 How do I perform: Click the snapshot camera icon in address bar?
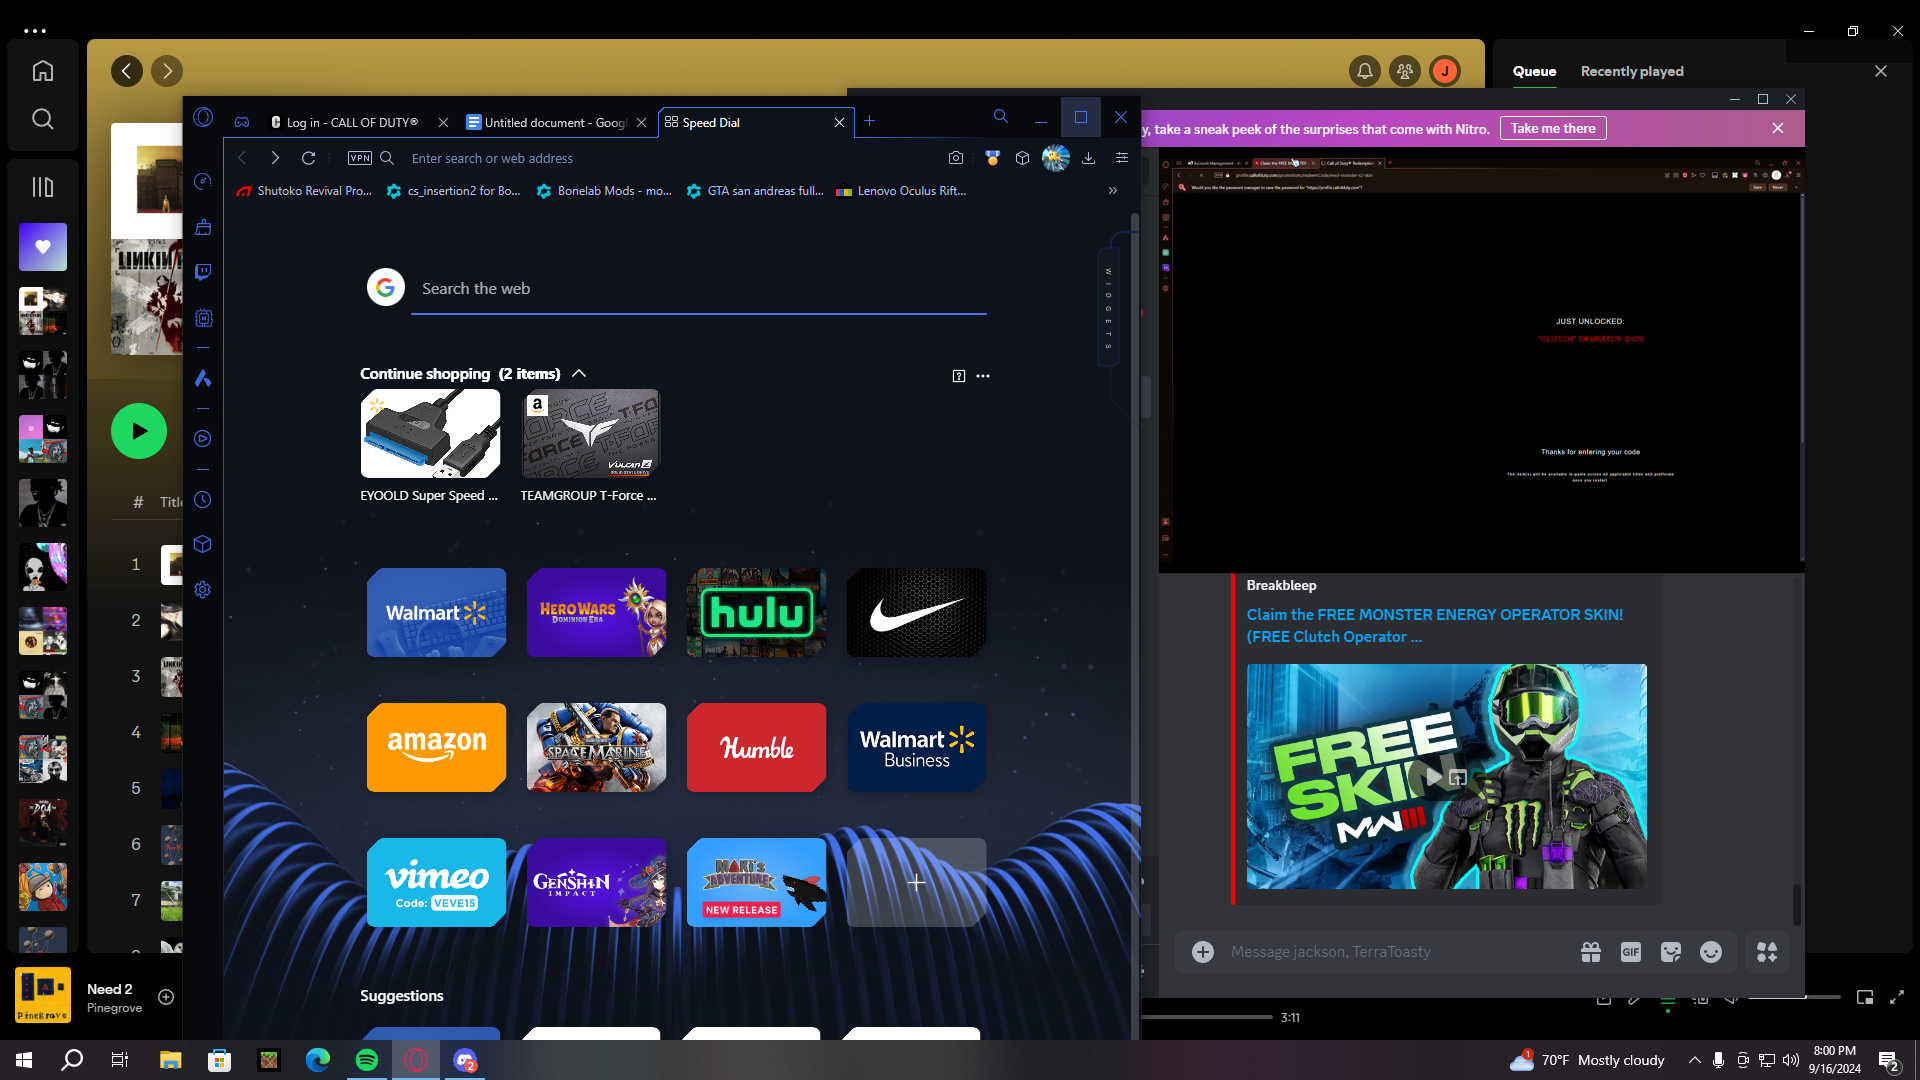[956, 158]
